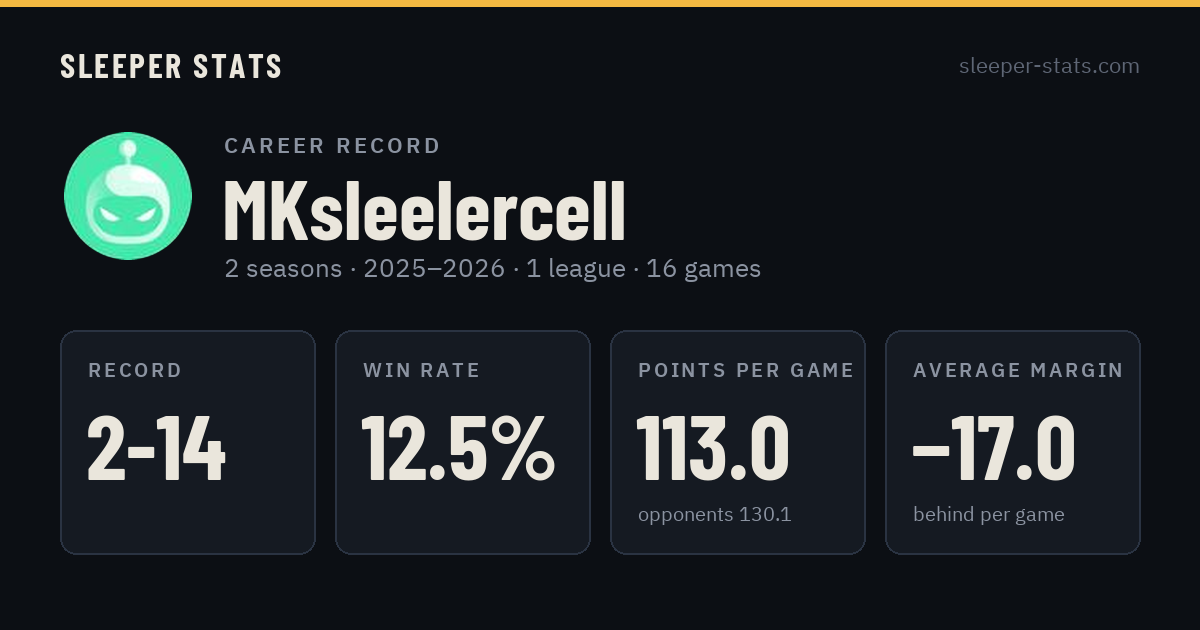Select the RECORD stat card
This screenshot has height=630, width=1200.
point(188,442)
